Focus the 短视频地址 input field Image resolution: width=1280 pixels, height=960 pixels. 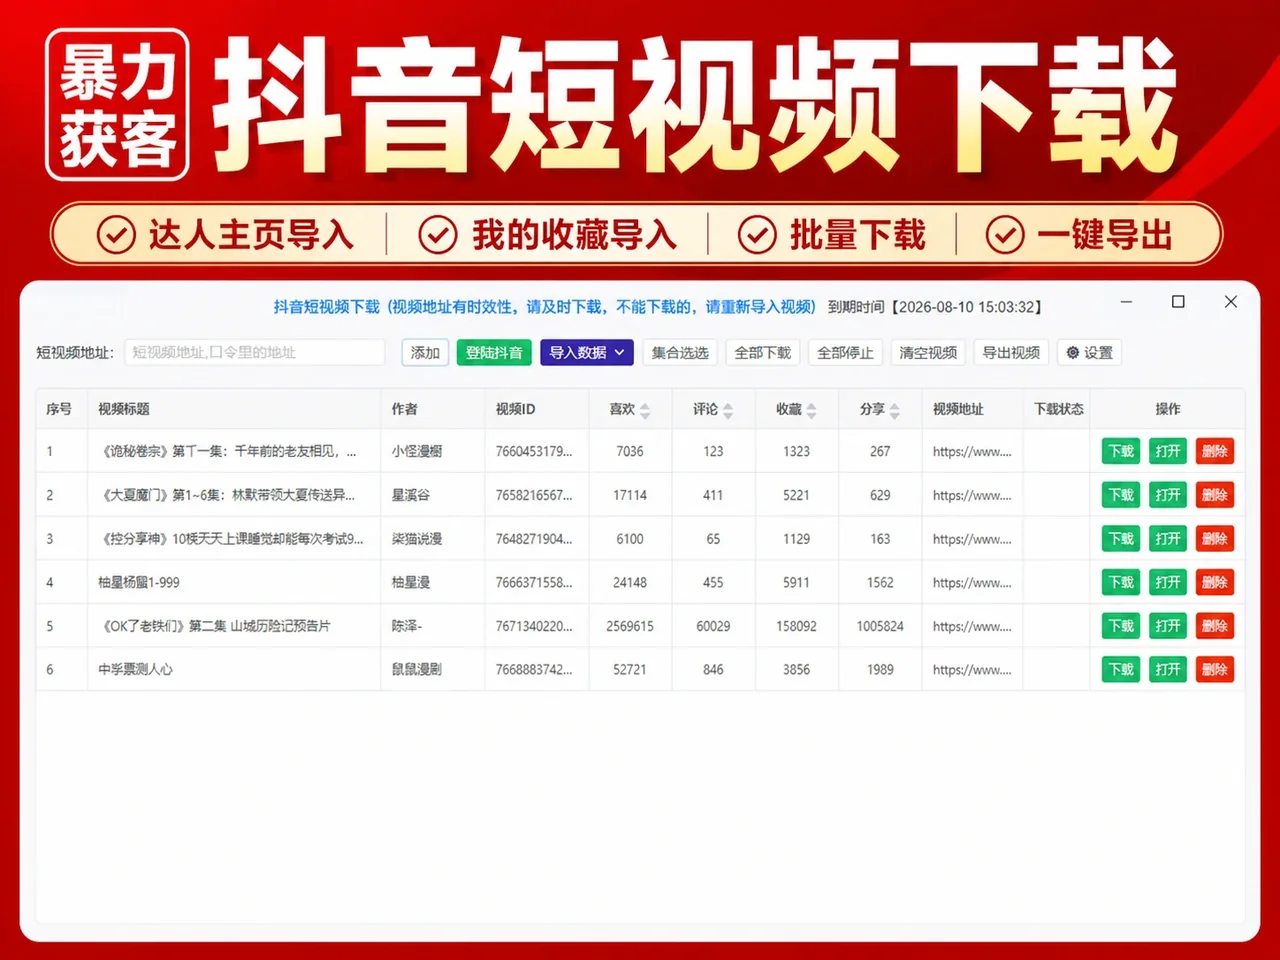(x=255, y=353)
